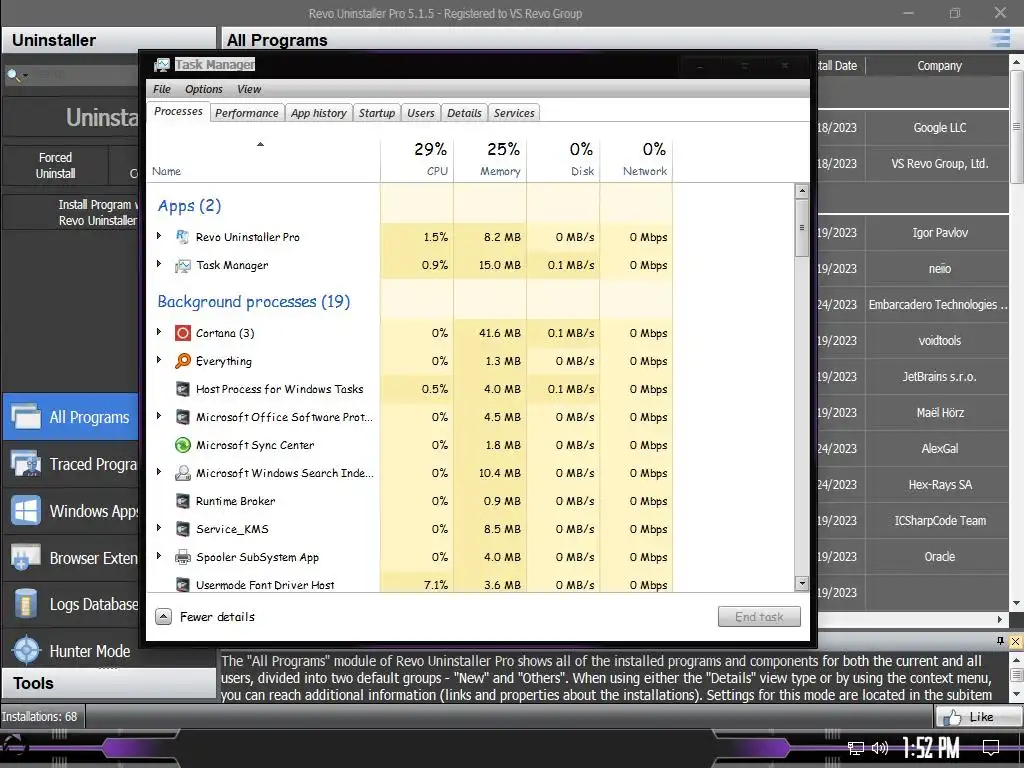Open the View menu in Task Manager

coord(249,89)
